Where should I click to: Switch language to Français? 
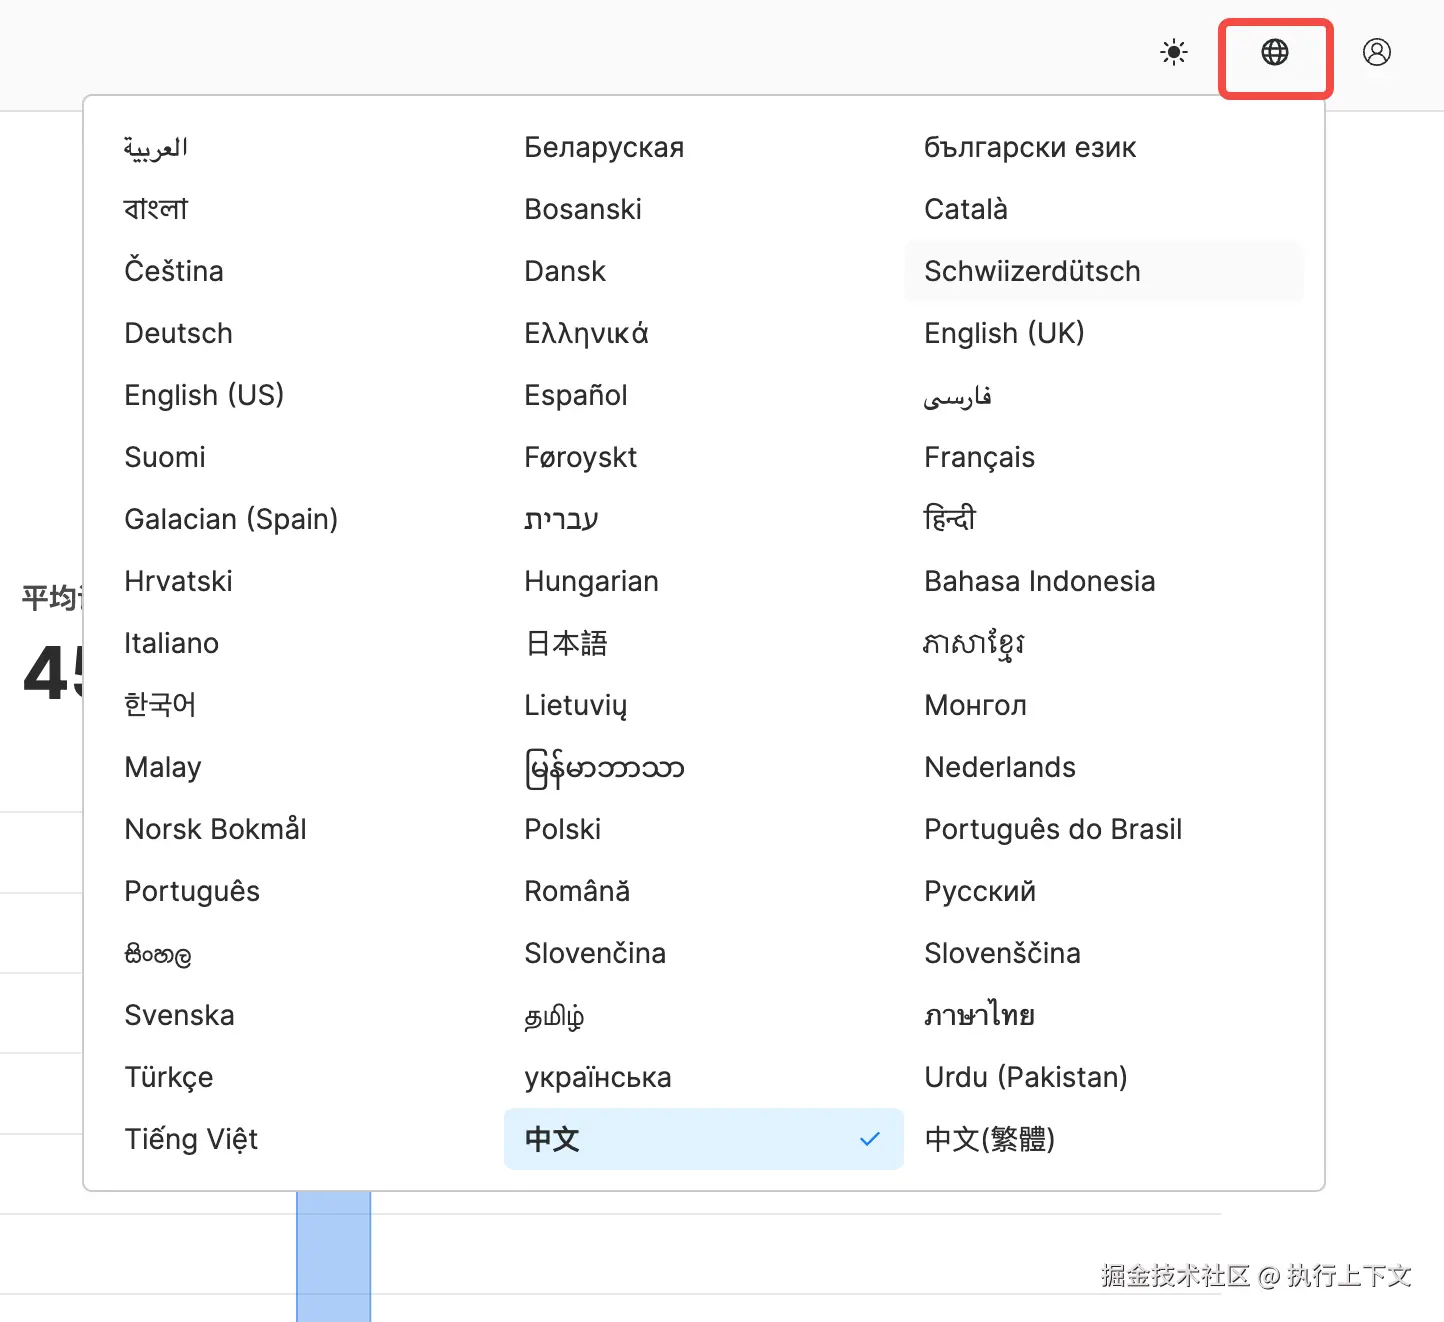979,457
